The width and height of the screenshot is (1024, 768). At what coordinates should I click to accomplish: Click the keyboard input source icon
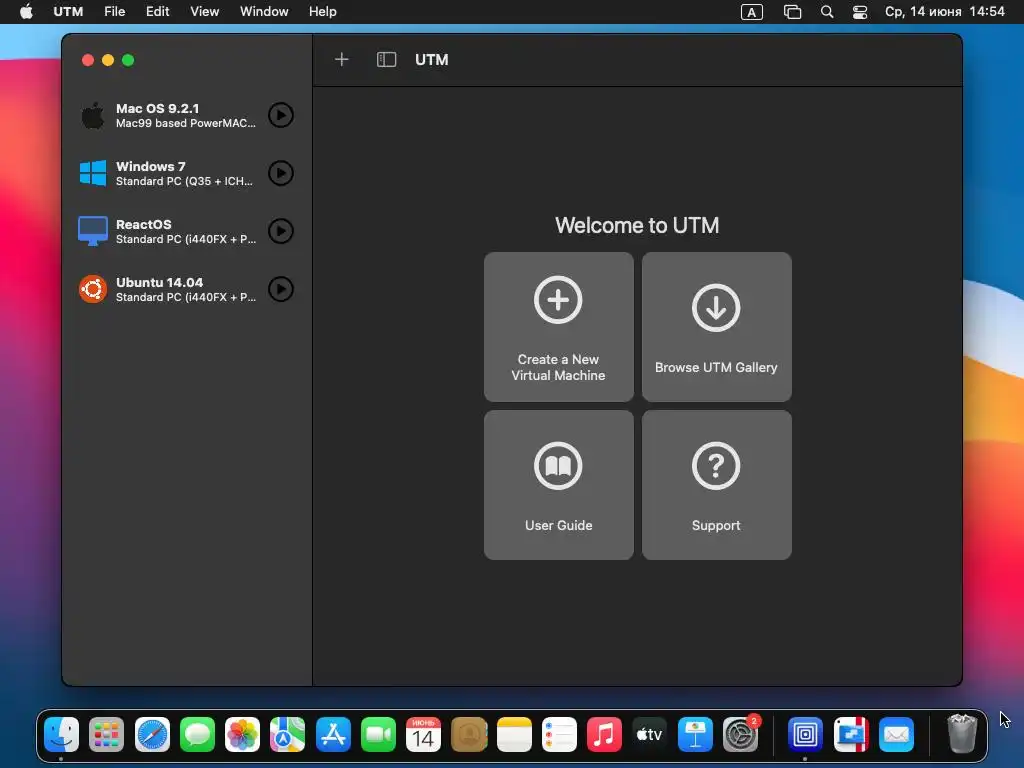(752, 12)
